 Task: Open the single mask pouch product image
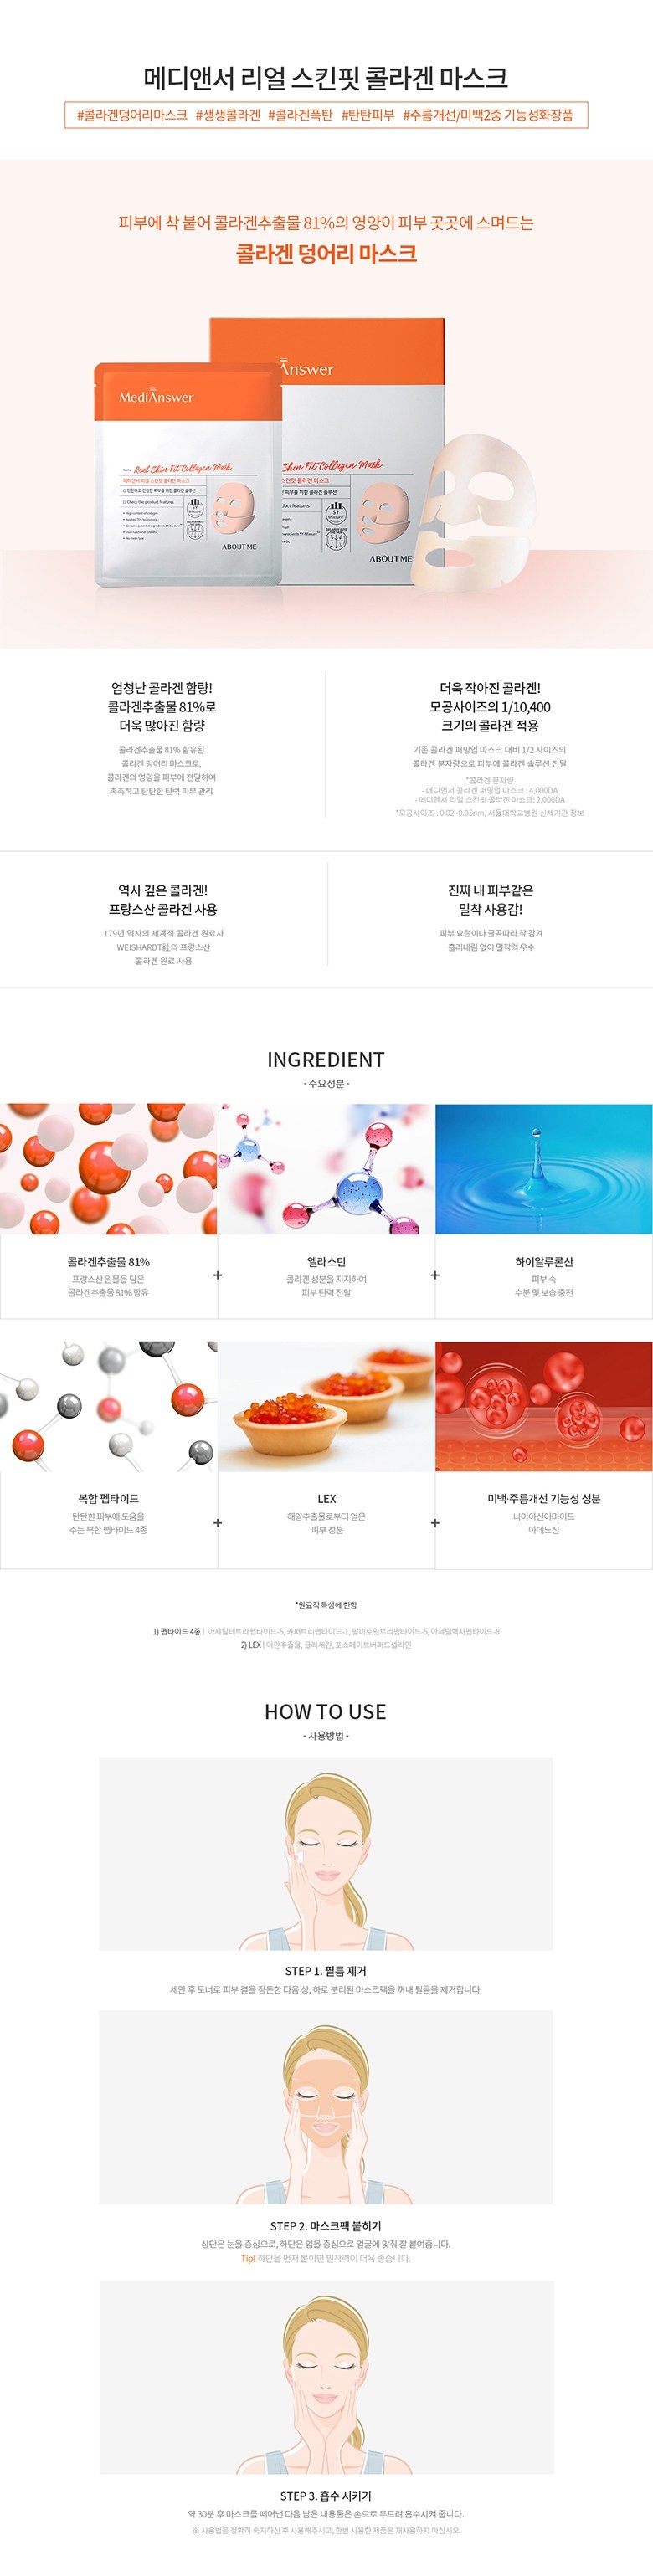tap(188, 474)
